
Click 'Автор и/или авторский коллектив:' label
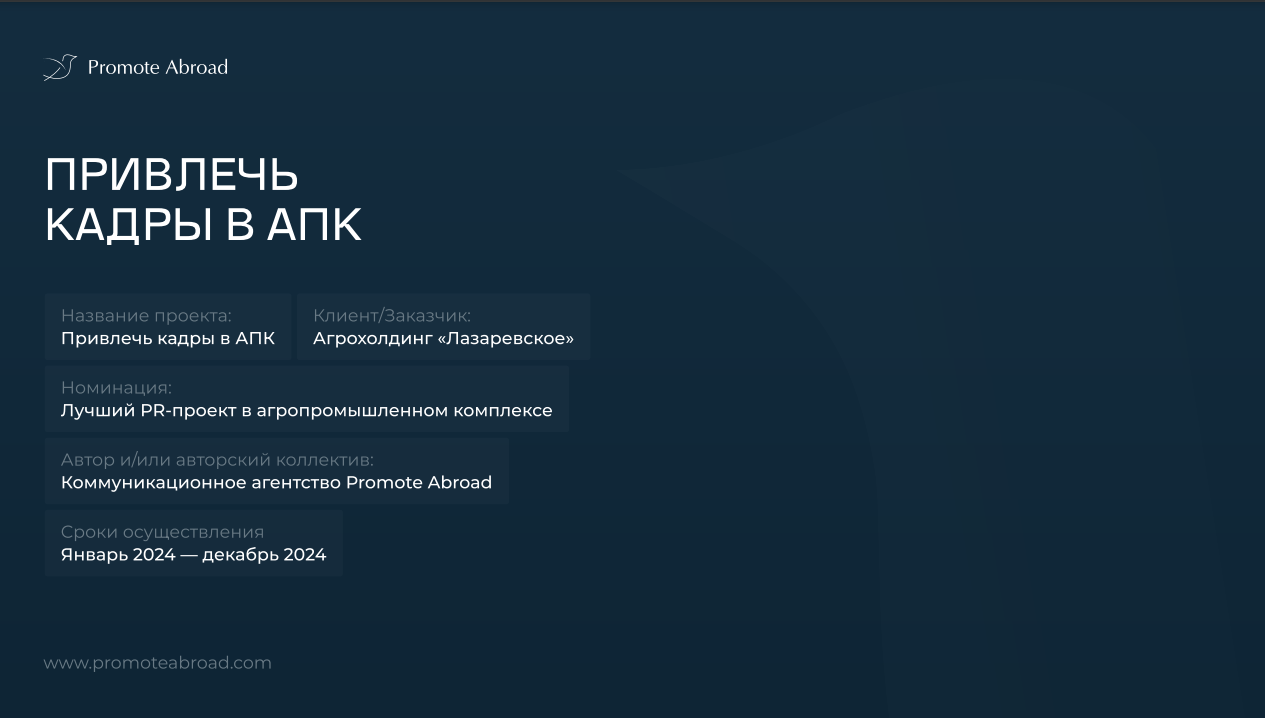[x=217, y=460]
